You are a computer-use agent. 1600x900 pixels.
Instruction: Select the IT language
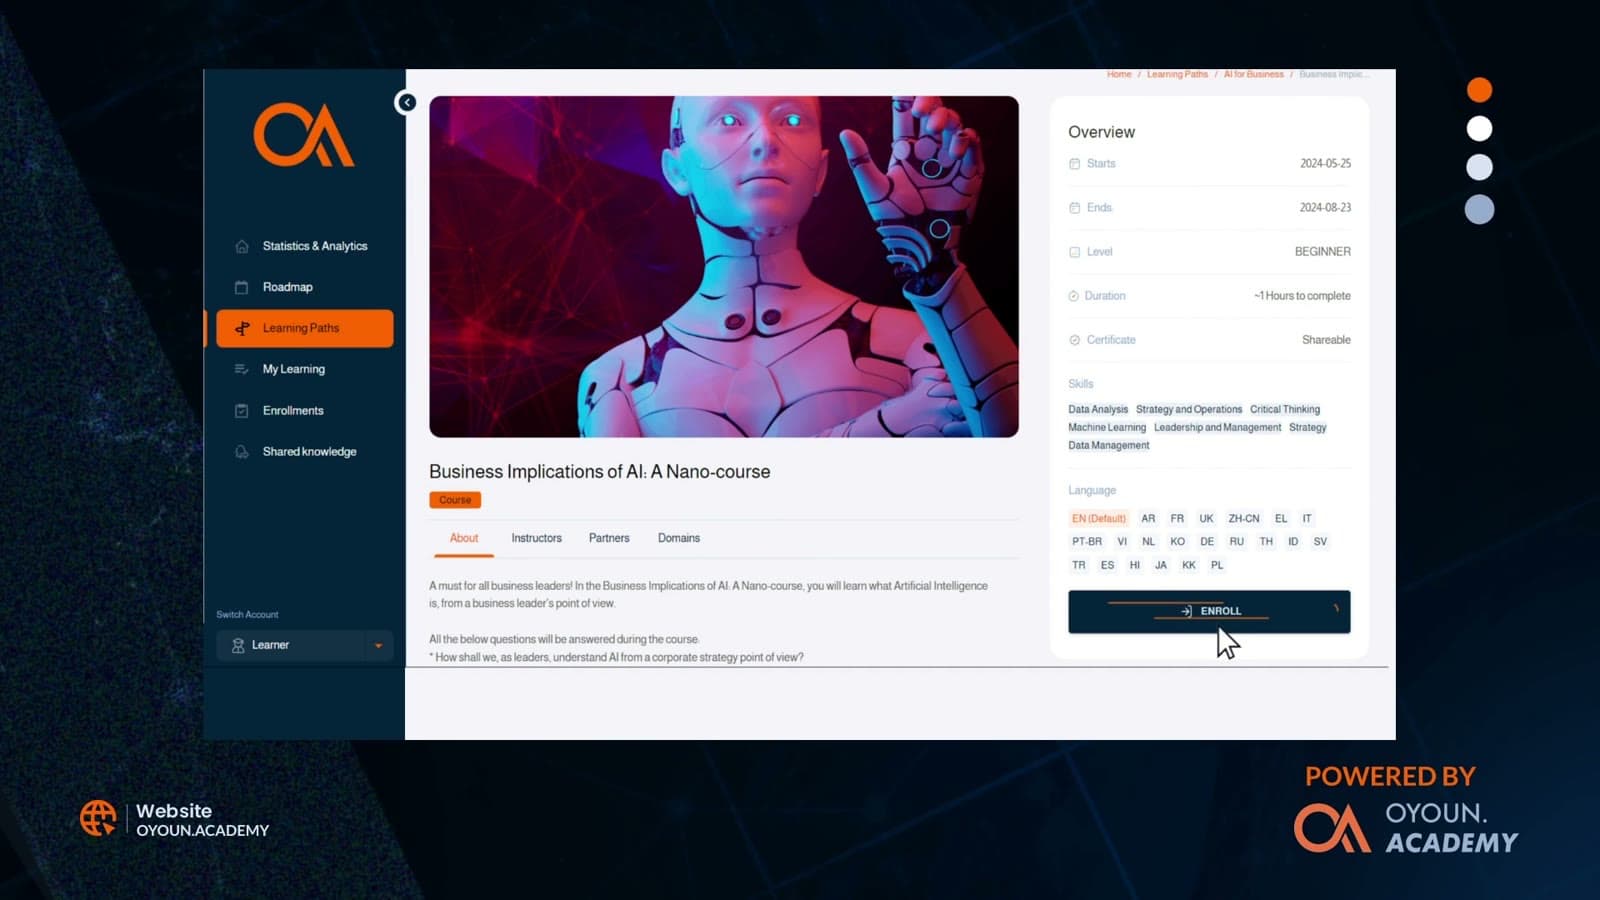pyautogui.click(x=1307, y=518)
